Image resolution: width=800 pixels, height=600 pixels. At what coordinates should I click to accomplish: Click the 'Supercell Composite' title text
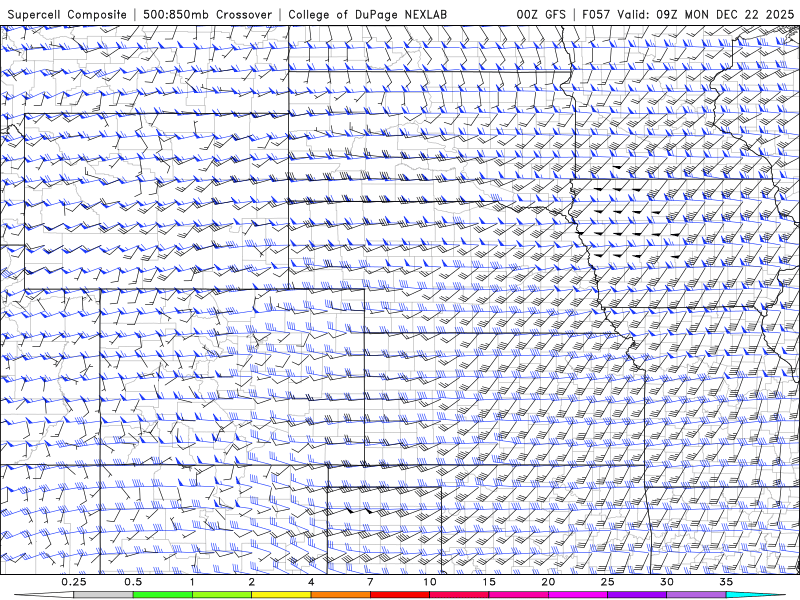[67, 15]
